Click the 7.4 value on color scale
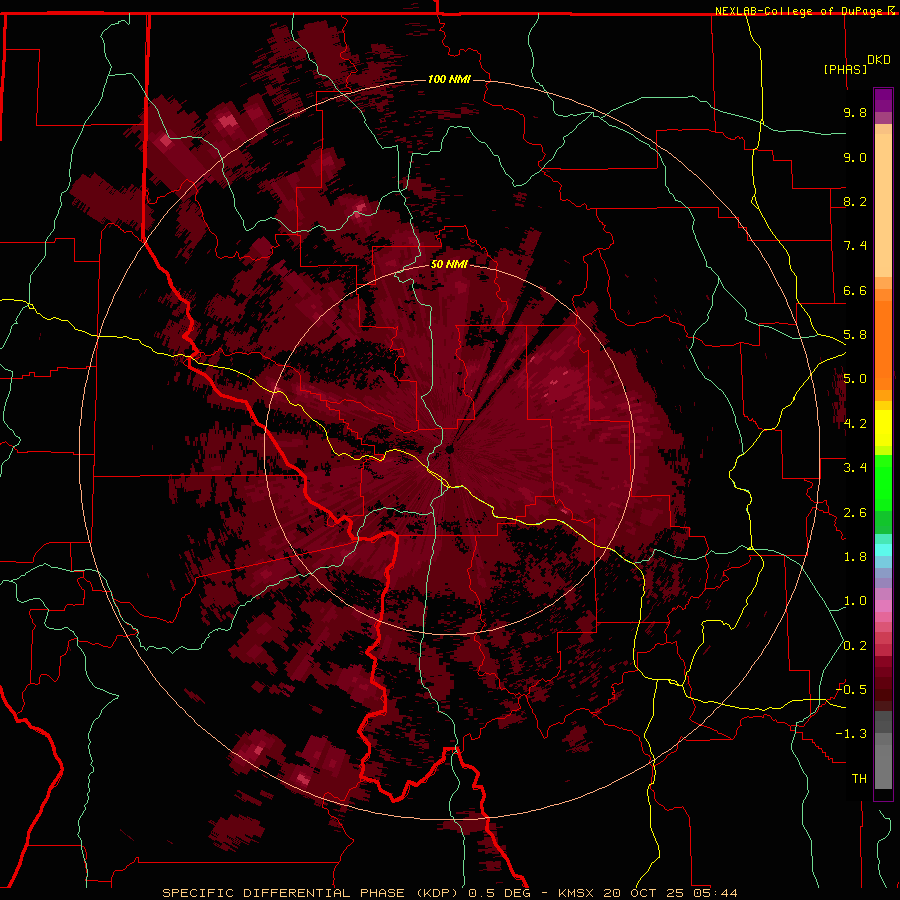The height and width of the screenshot is (900, 900). [x=855, y=246]
